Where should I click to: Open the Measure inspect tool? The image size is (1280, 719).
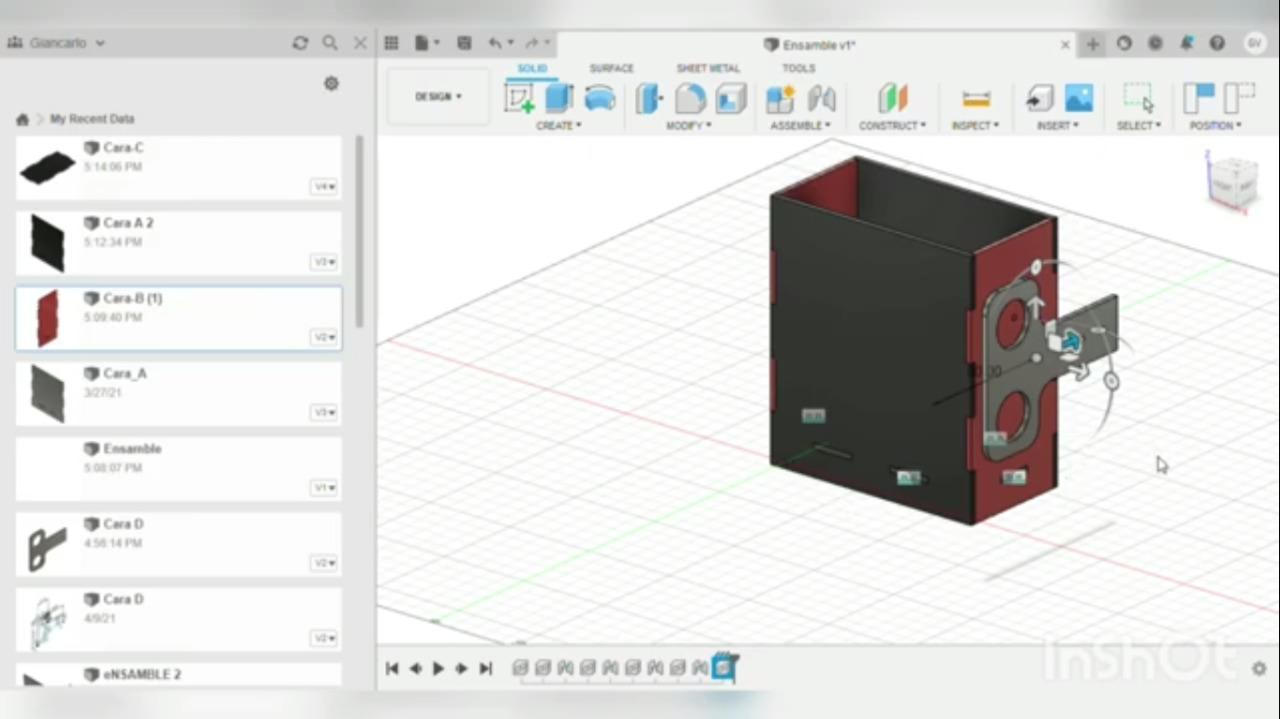point(976,98)
